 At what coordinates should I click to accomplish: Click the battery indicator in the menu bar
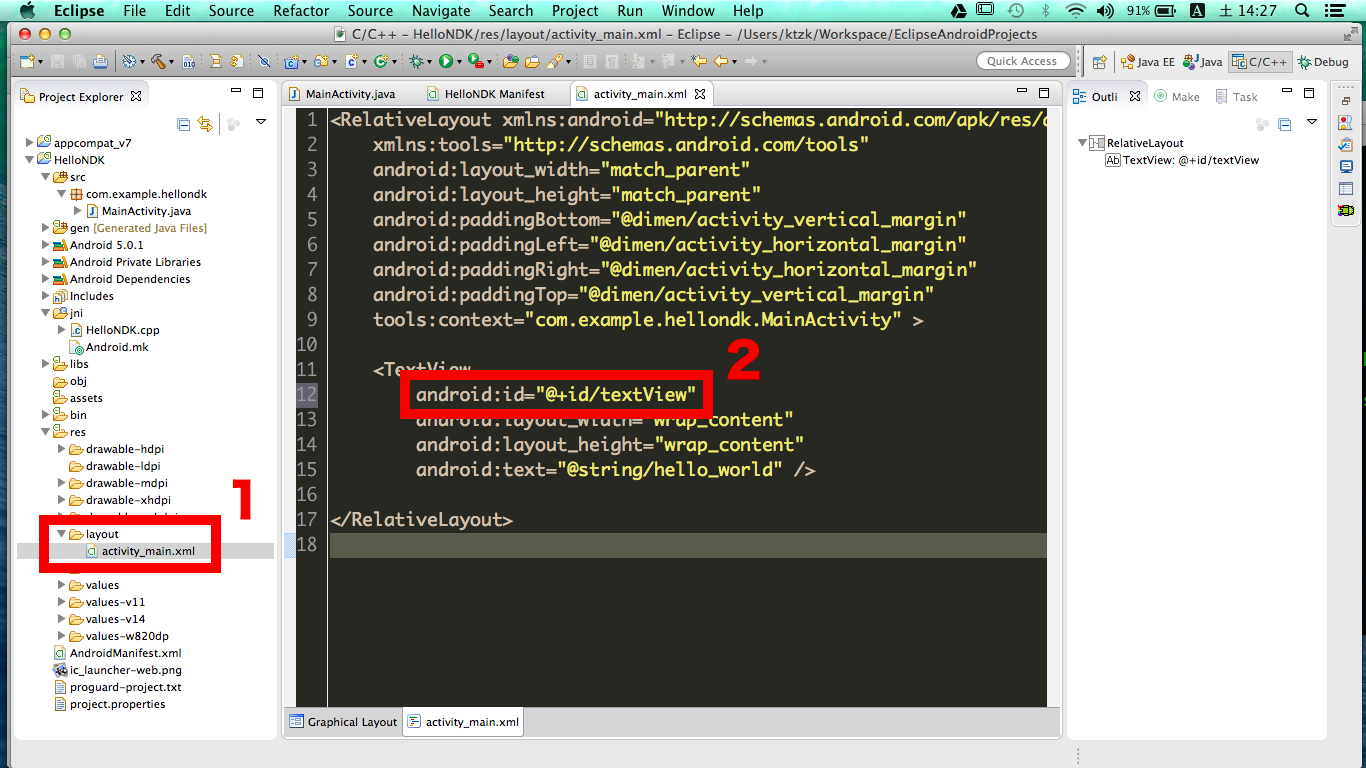(x=1162, y=10)
